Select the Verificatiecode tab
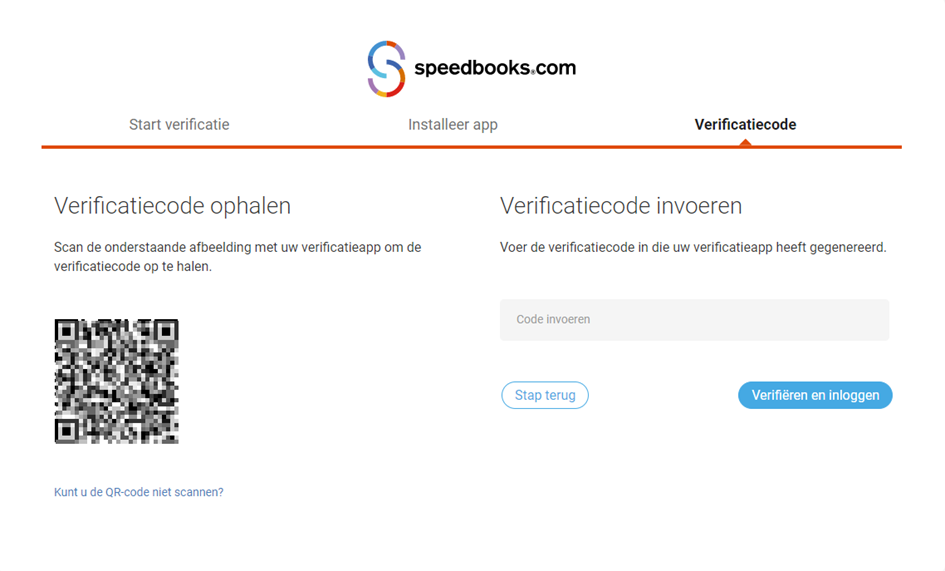Image resolution: width=945 pixels, height=571 pixels. [x=745, y=125]
